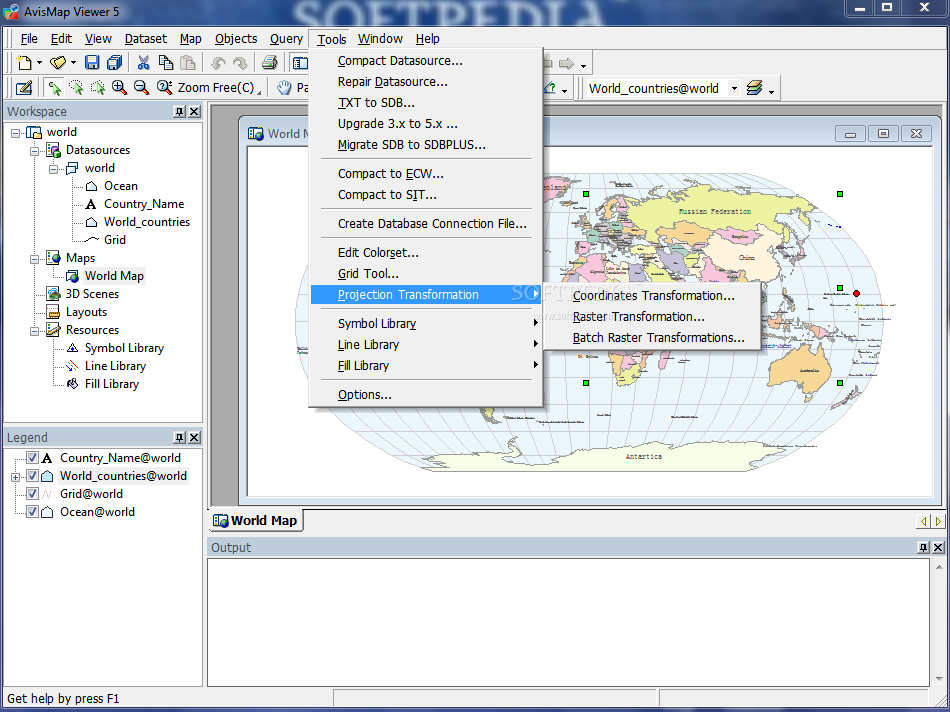Toggle World_countries@world layer checkbox
The width and height of the screenshot is (950, 712).
[x=32, y=476]
